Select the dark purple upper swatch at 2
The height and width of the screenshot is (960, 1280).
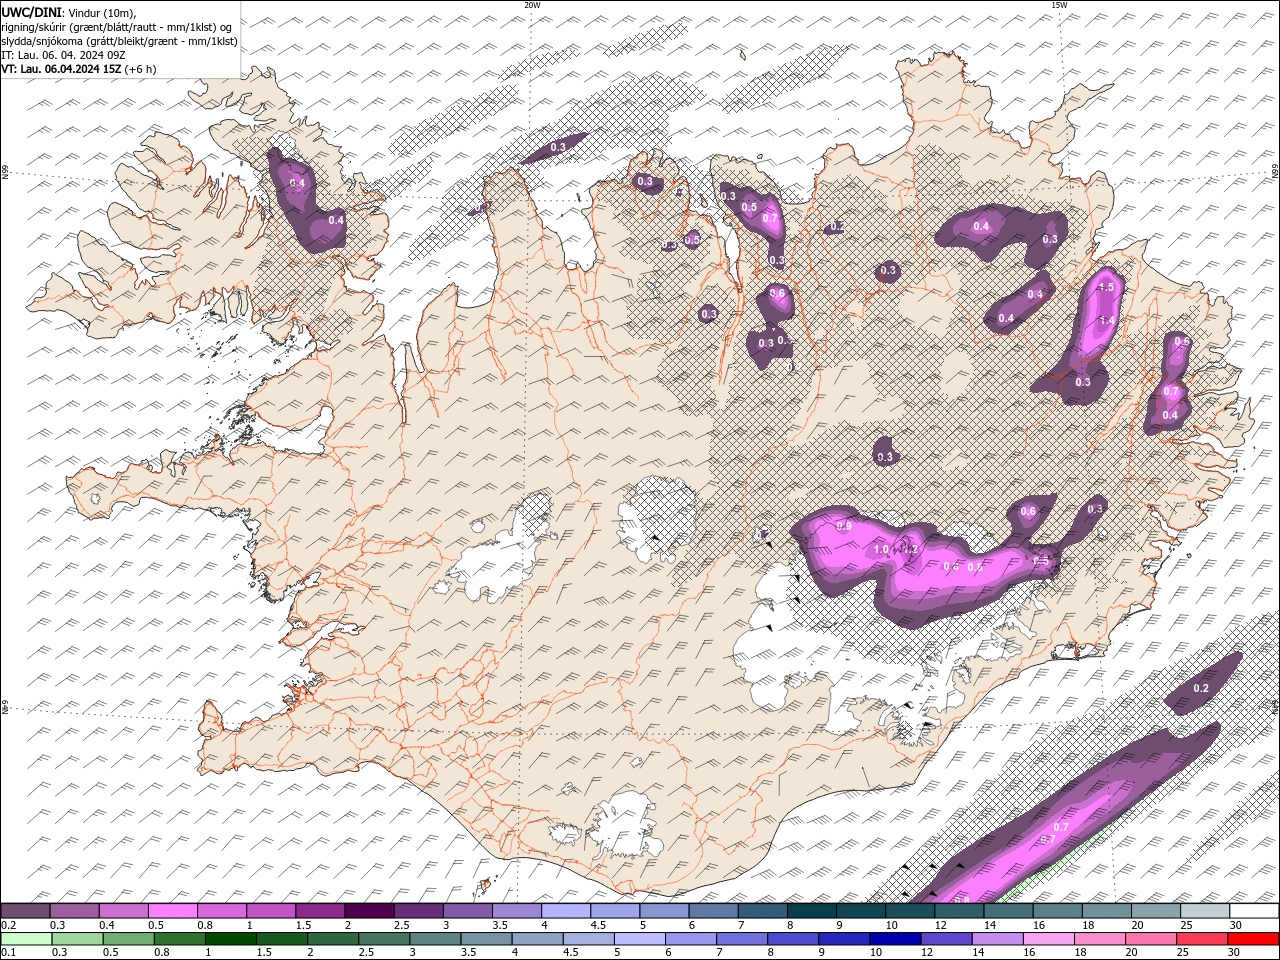369,911
